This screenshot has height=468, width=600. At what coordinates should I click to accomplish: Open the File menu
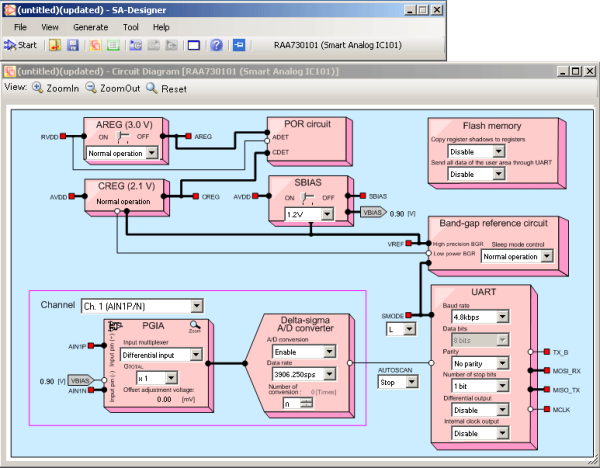pos(20,27)
